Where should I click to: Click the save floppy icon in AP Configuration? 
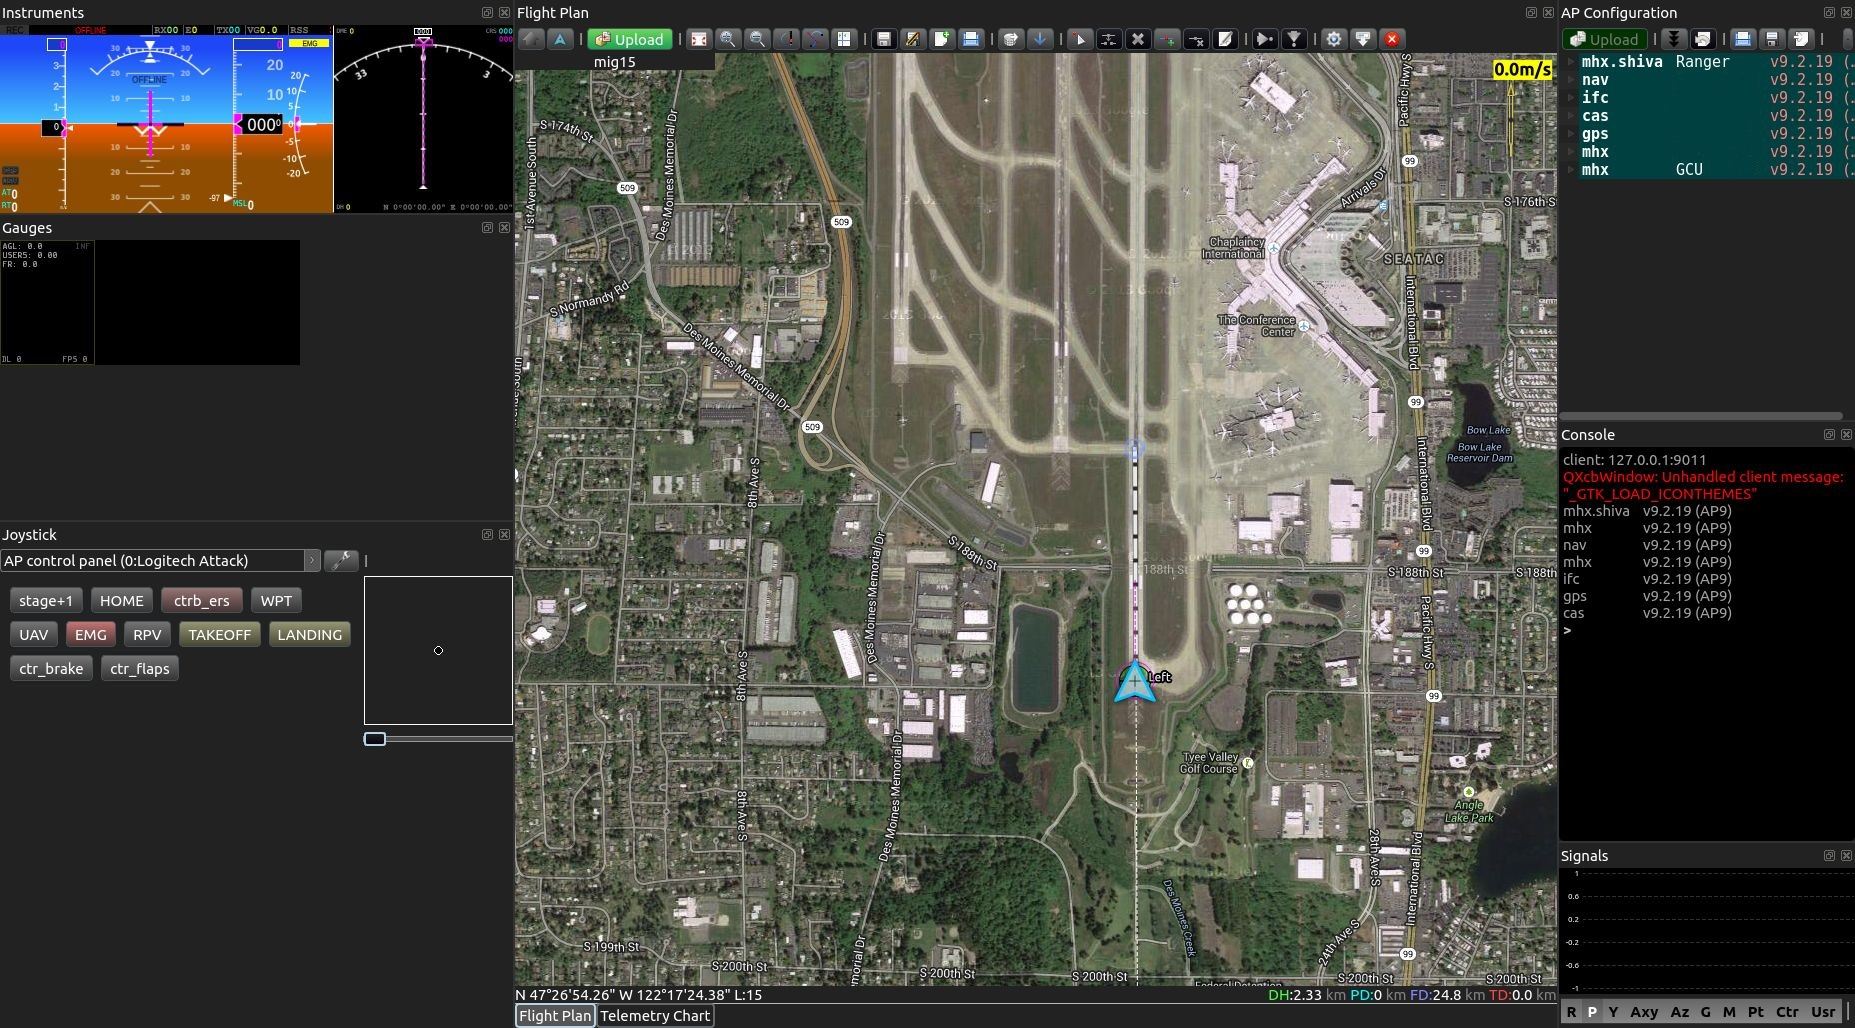1772,39
